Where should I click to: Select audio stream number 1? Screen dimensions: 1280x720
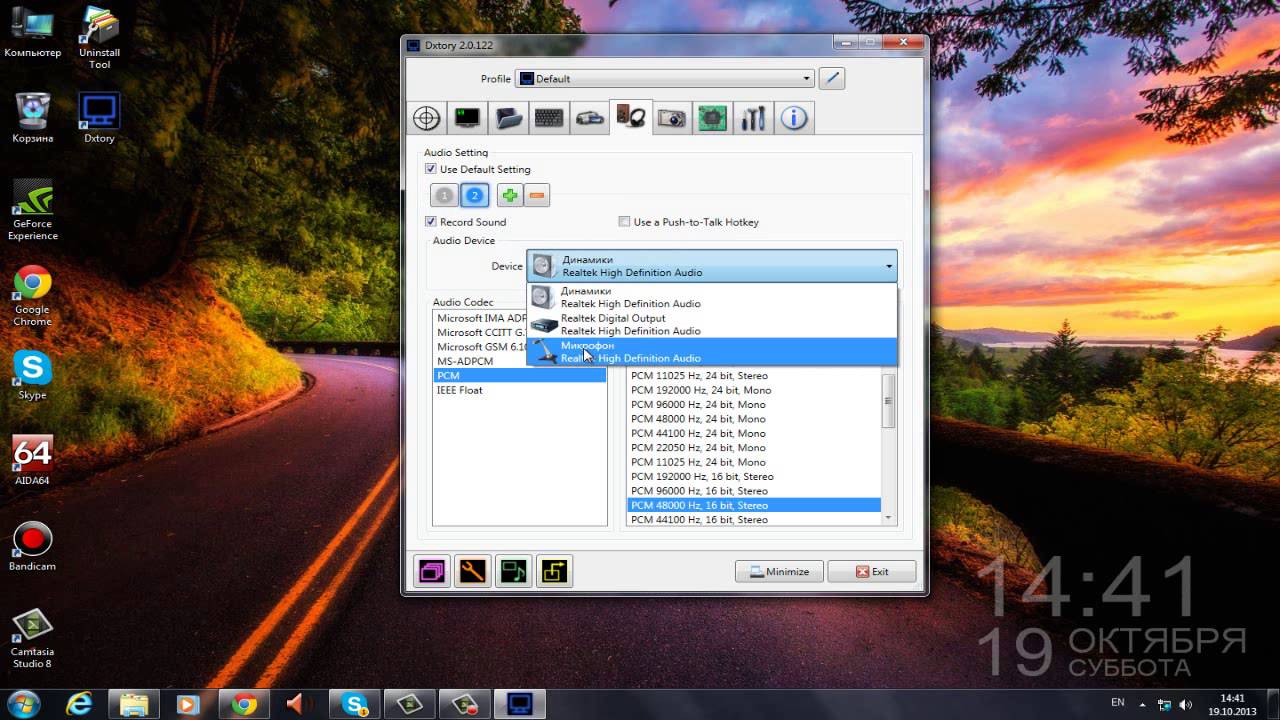pos(445,196)
